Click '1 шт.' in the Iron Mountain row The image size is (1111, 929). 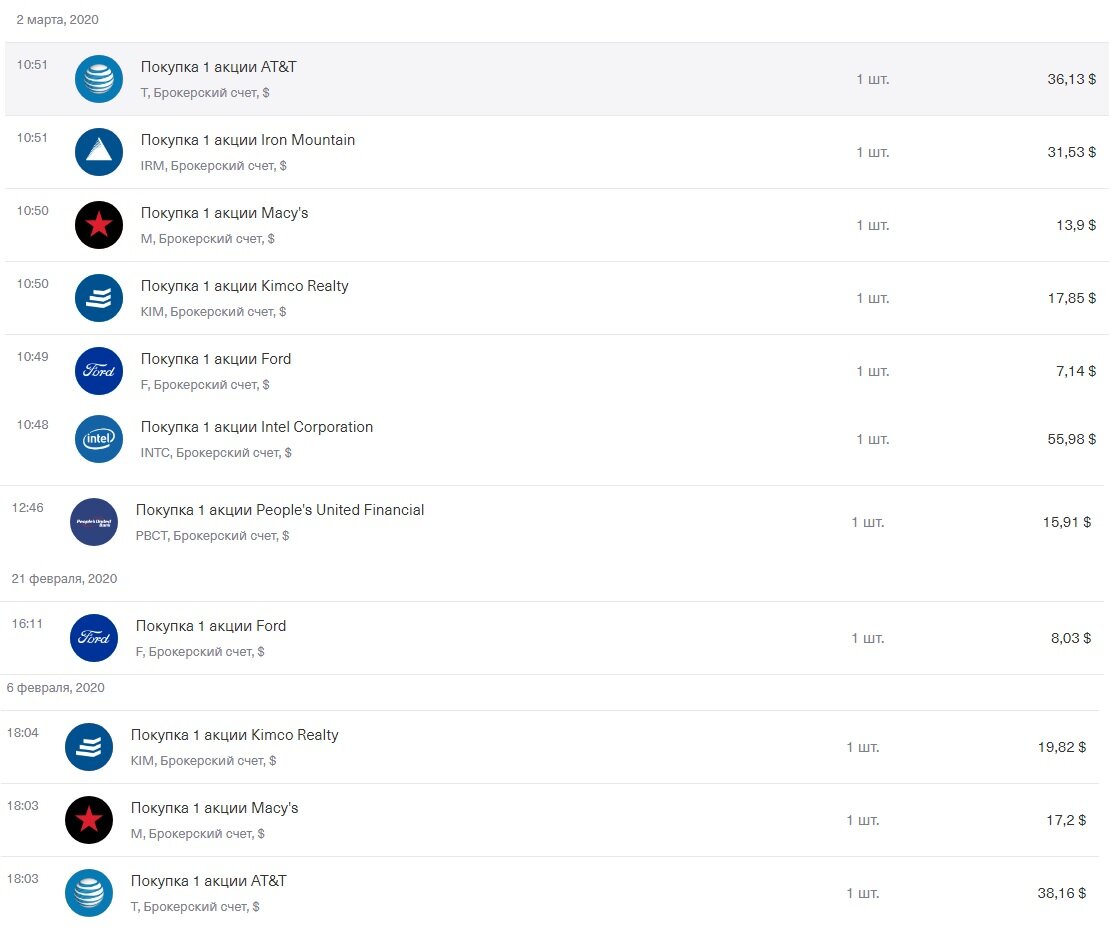[873, 152]
